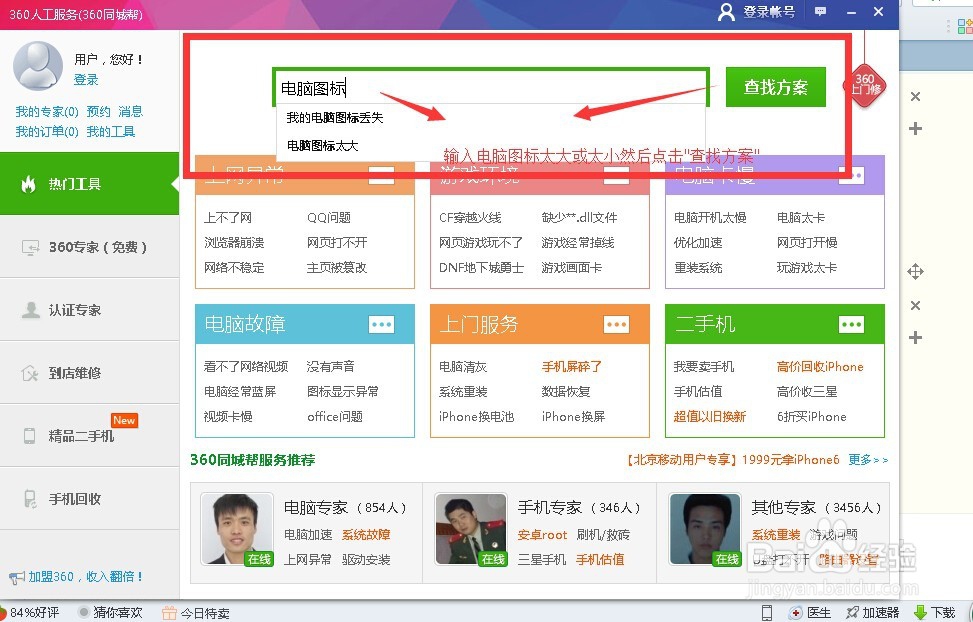Click the red 360上门修 tag icon
This screenshot has width=973, height=622.
pyautogui.click(x=865, y=85)
